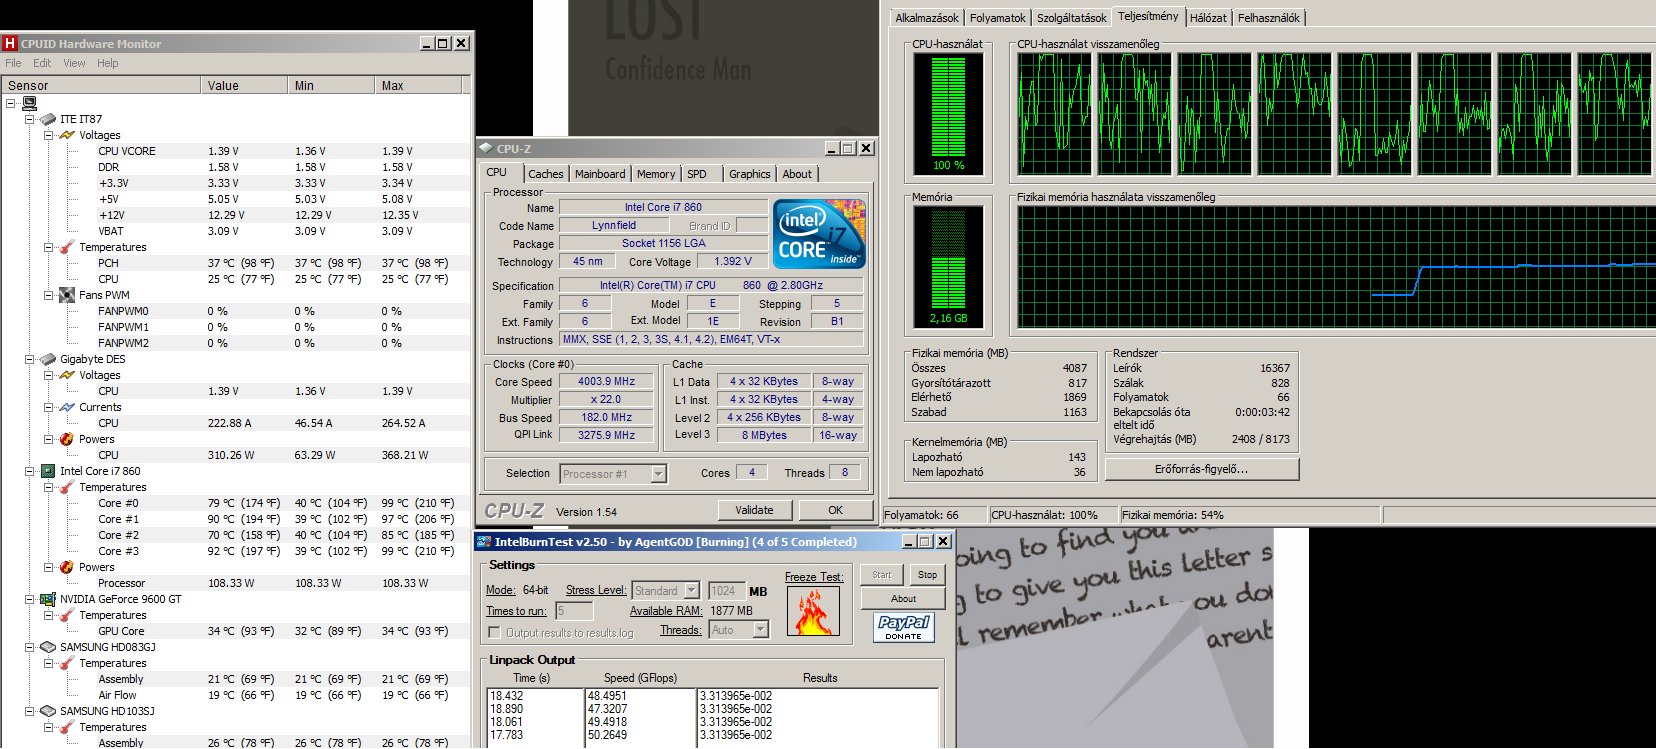The height and width of the screenshot is (749, 1656).
Task: Click the Value column header in HWMonitor
Action: 244,86
